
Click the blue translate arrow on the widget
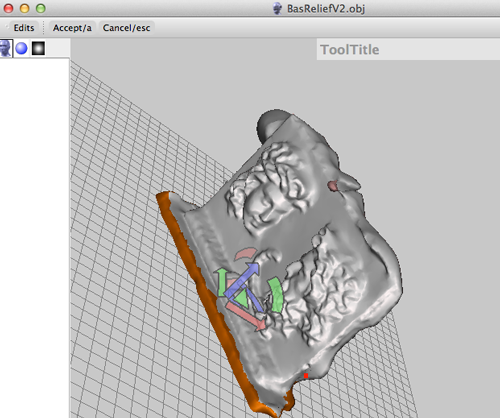(242, 279)
